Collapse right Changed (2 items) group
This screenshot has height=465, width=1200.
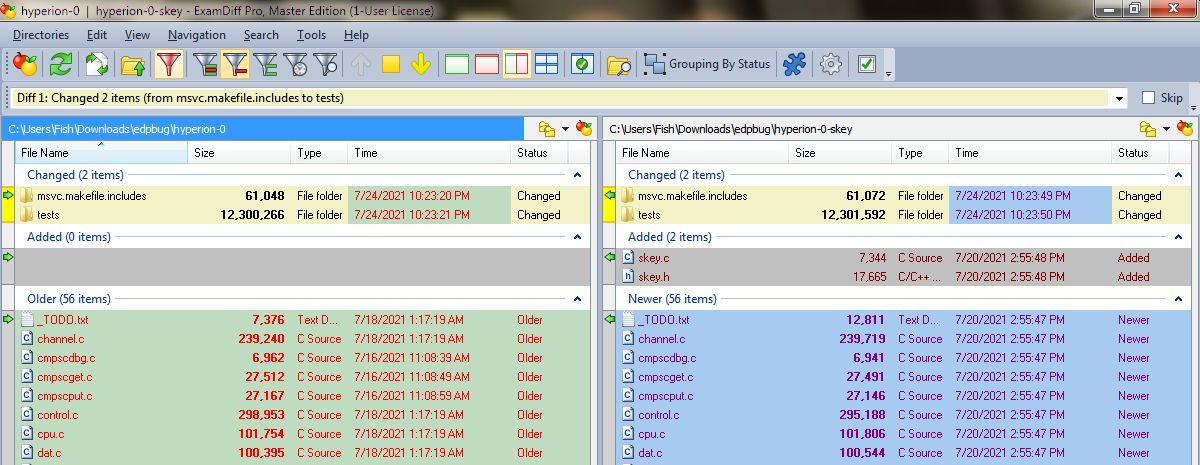coord(1177,175)
